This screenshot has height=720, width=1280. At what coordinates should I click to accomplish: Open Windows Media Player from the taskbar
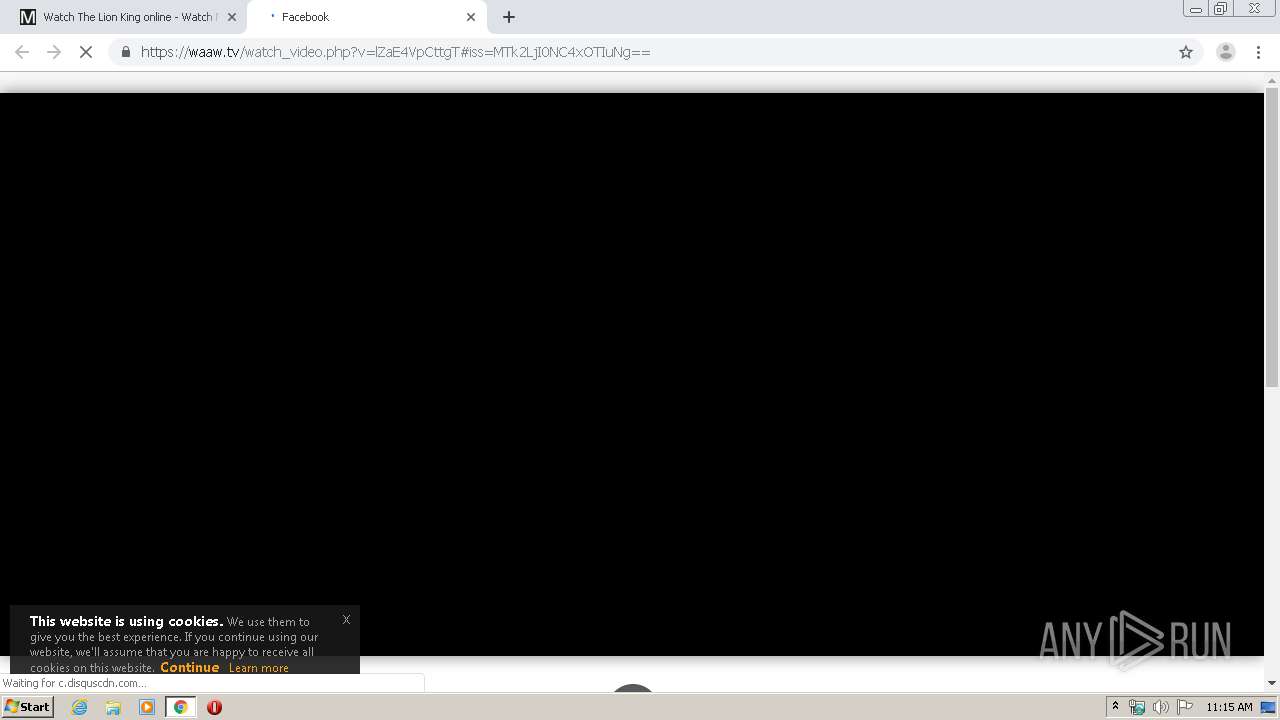(147, 707)
